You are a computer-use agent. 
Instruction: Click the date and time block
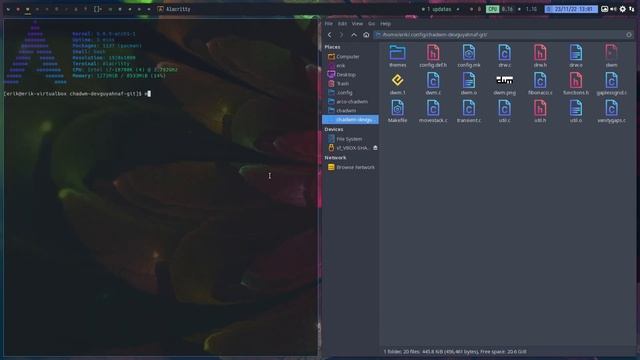point(571,9)
